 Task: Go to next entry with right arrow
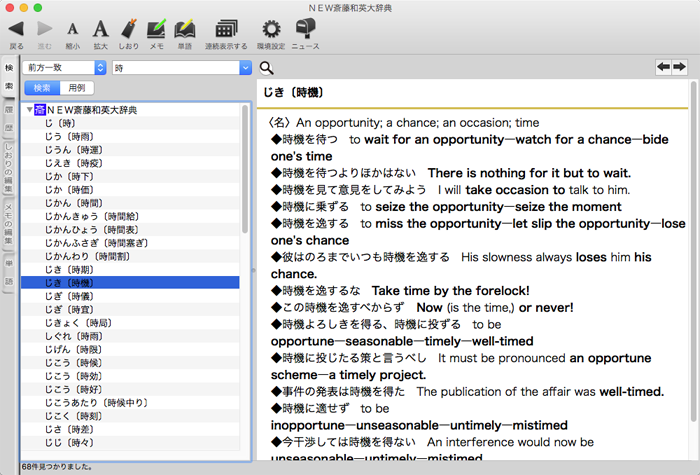(x=679, y=67)
